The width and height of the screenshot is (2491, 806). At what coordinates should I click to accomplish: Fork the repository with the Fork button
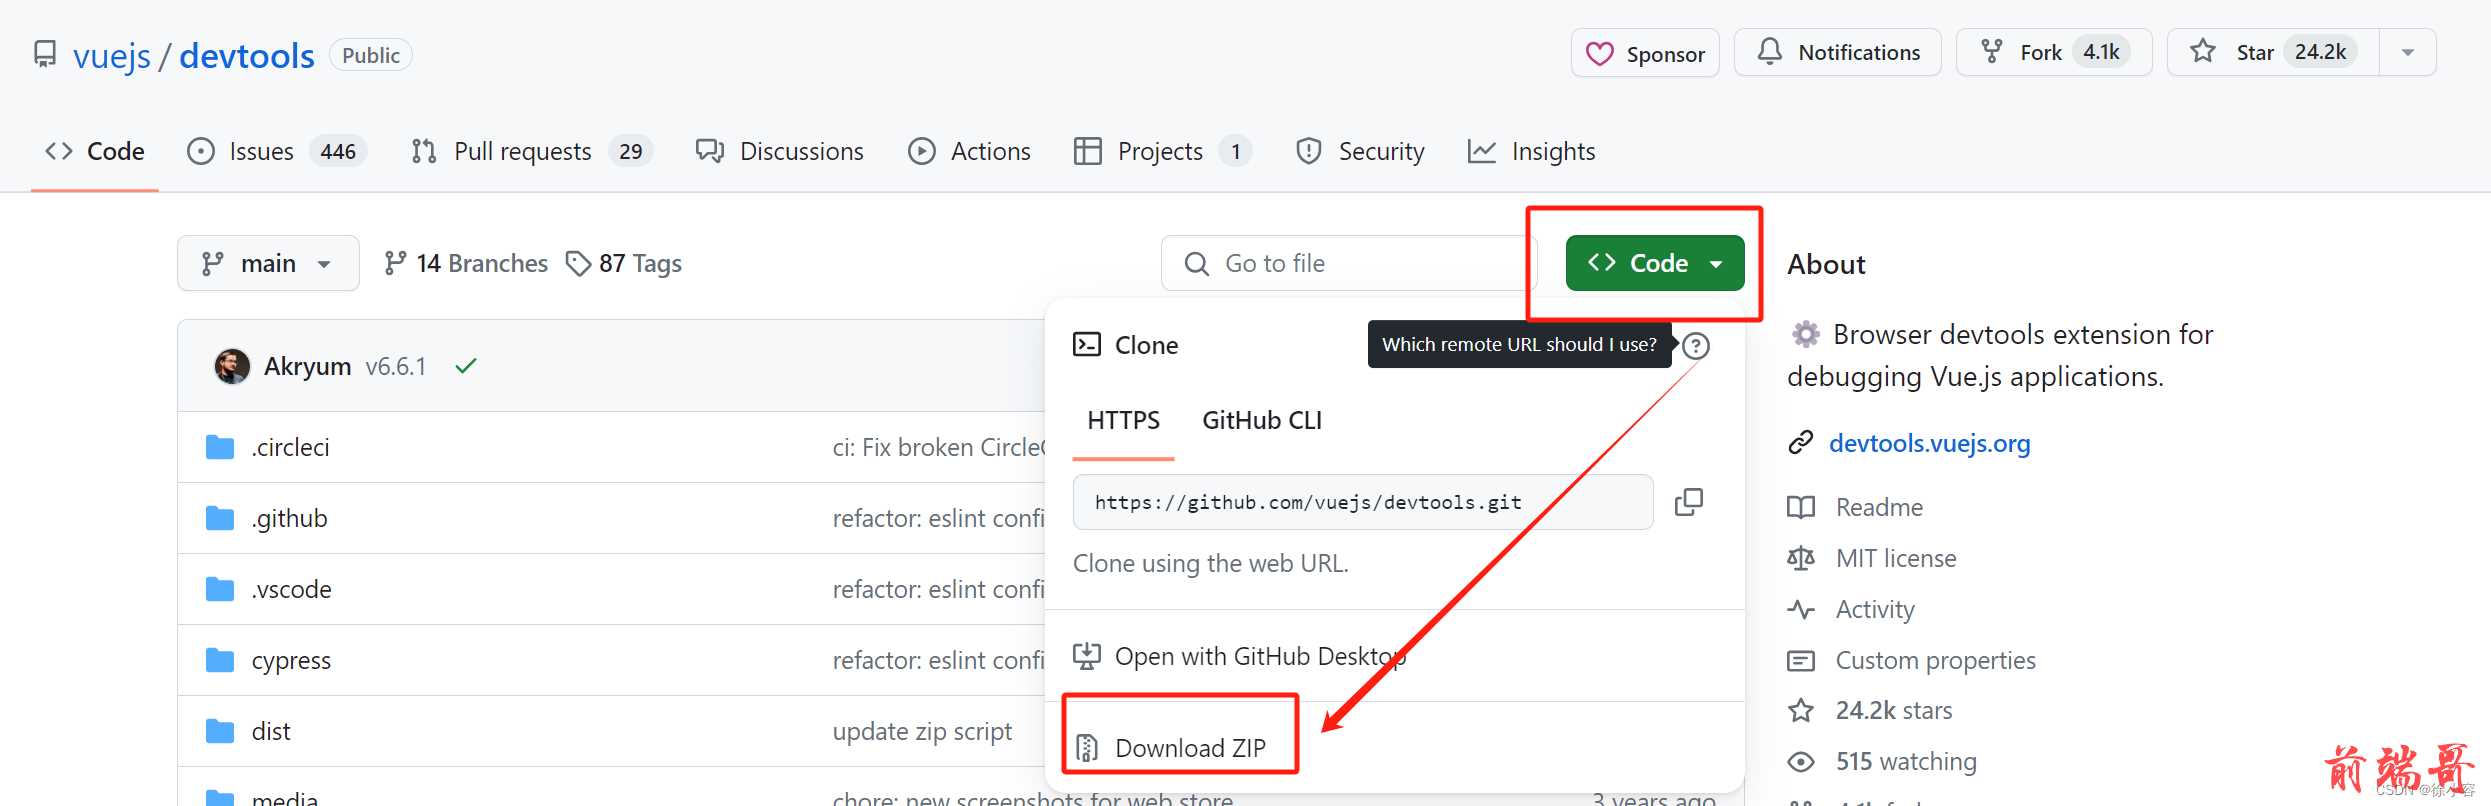tap(2054, 52)
